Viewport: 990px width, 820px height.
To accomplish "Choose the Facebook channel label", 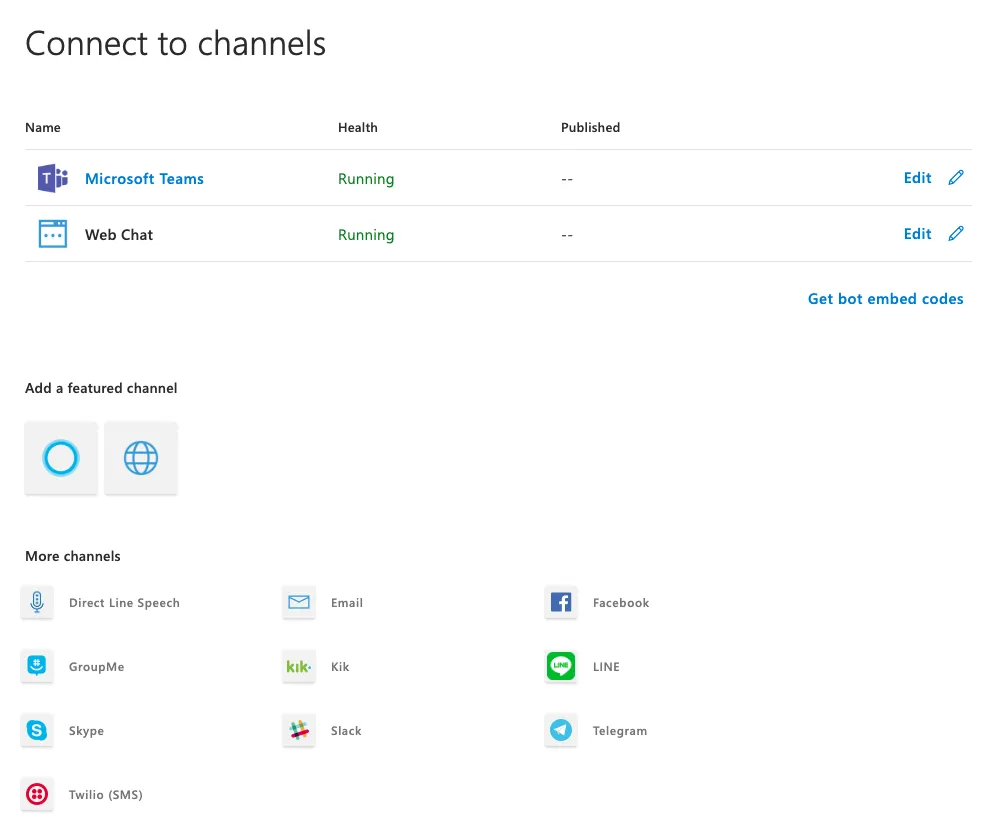I will [x=621, y=603].
